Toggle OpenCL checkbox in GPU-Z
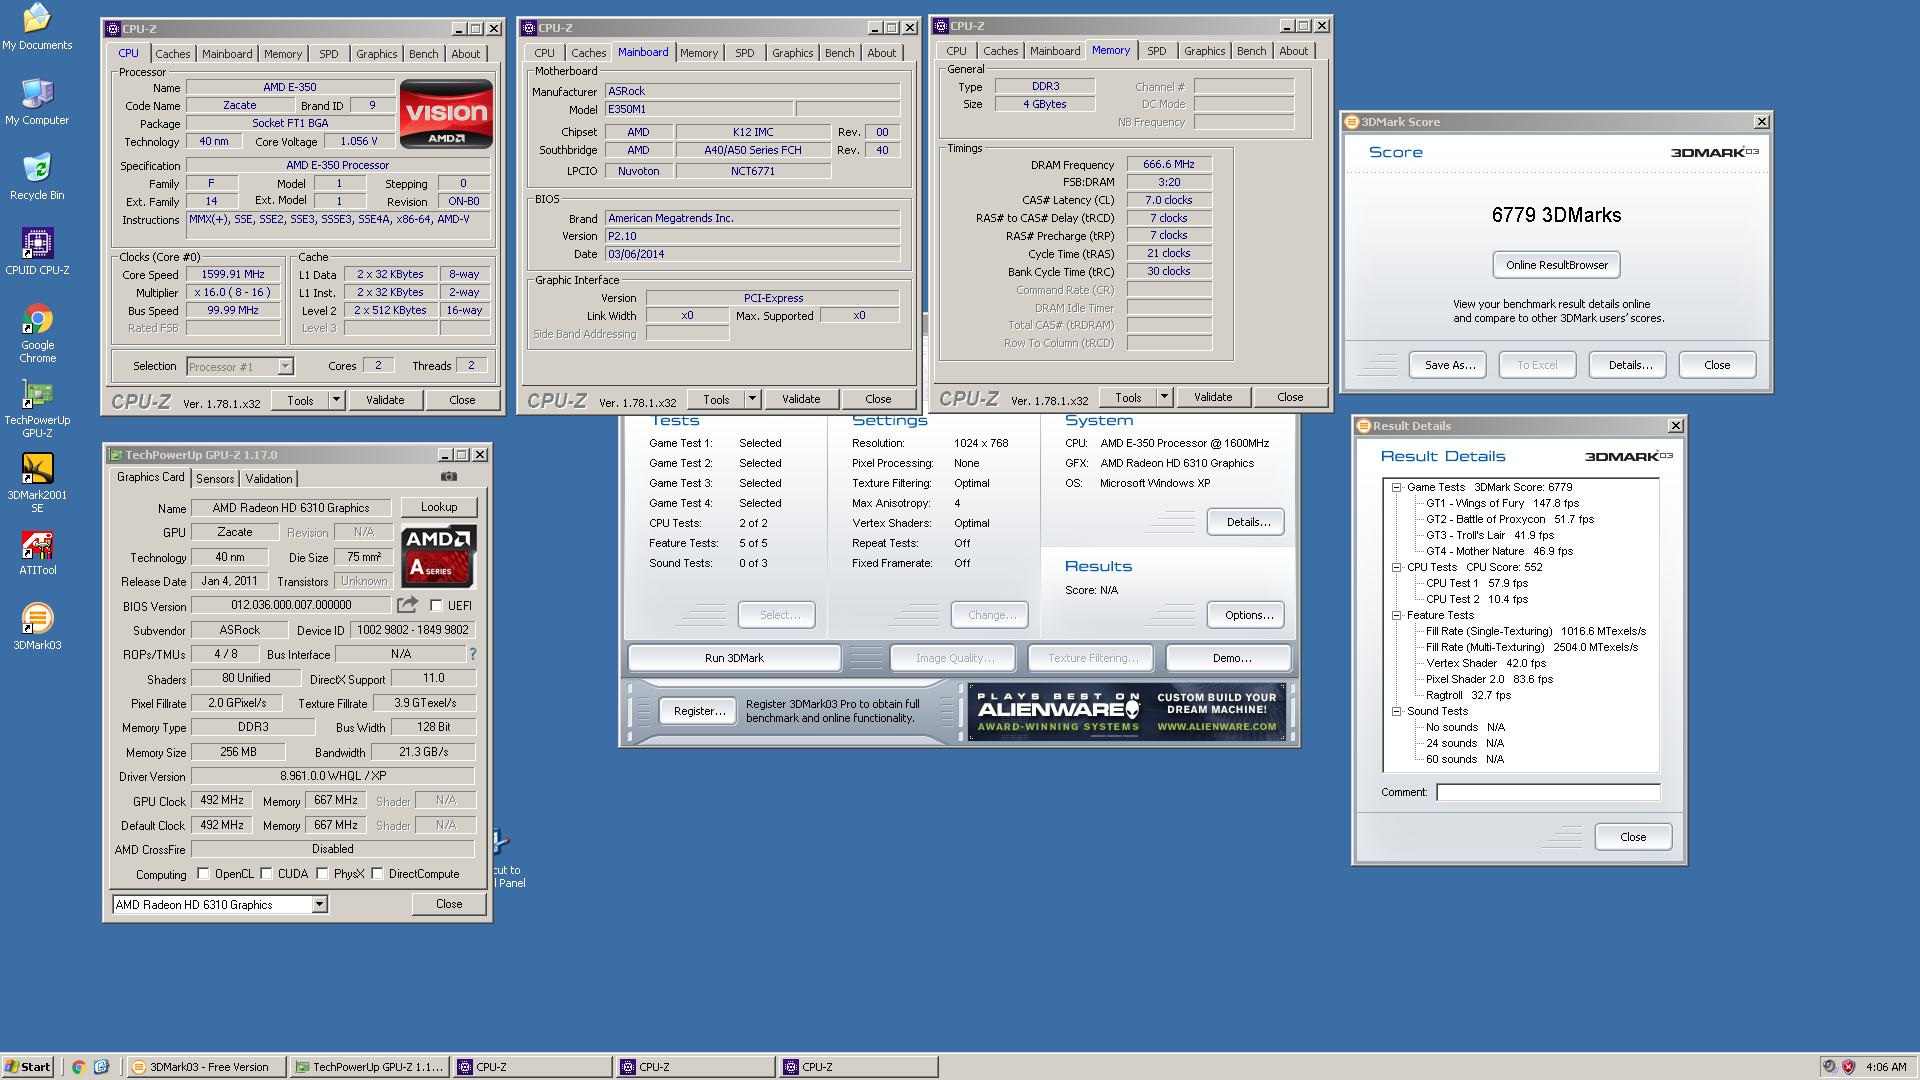This screenshot has height=1080, width=1920. (204, 873)
